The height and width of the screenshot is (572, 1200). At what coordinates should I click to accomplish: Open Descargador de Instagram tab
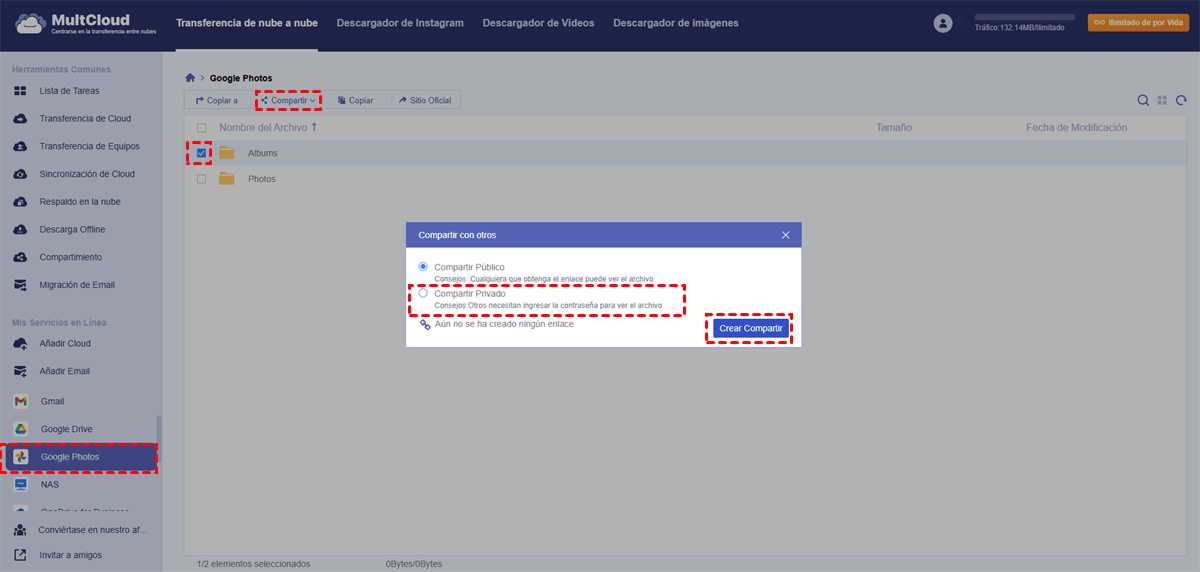coord(400,22)
